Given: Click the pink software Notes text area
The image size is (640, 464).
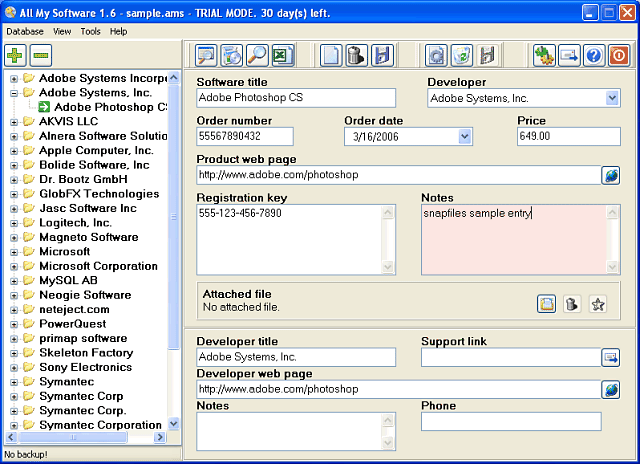Looking at the screenshot, I should pos(514,240).
